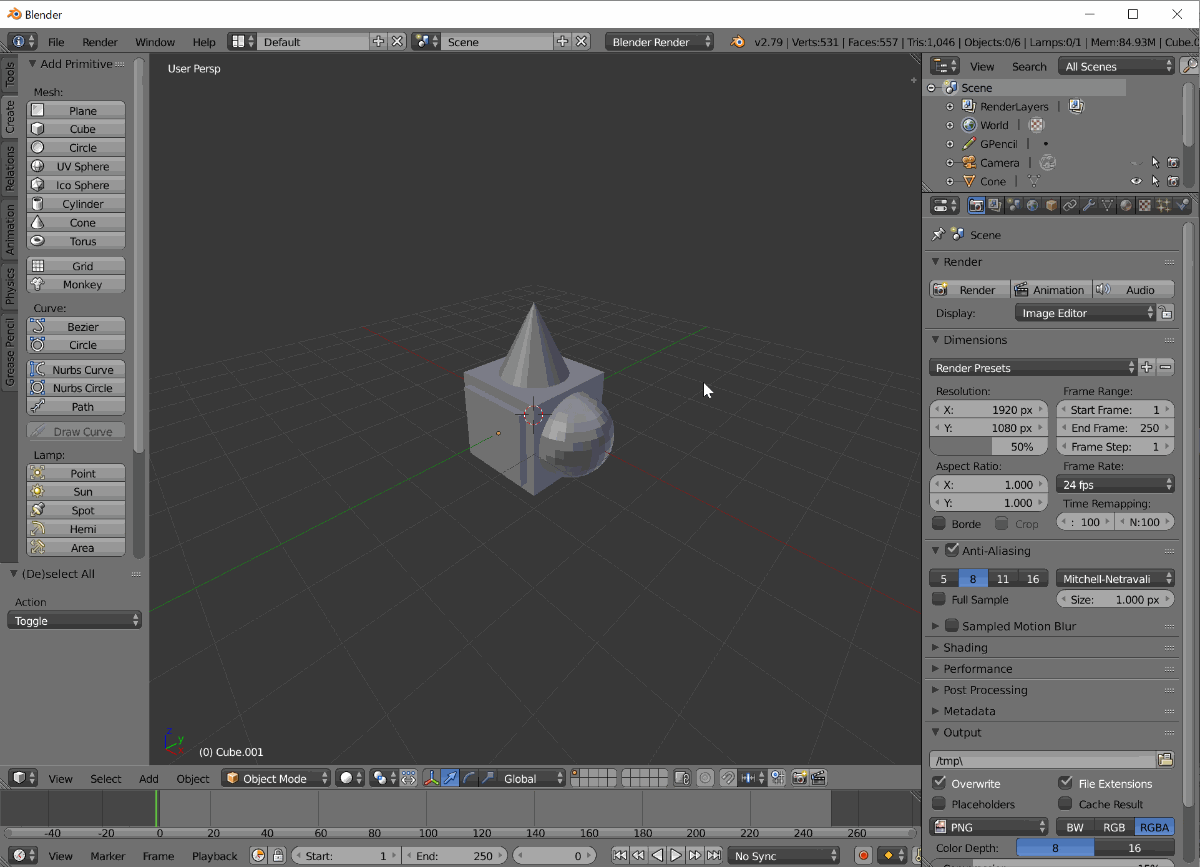The width and height of the screenshot is (1200, 867).
Task: Open the Render engine dropdown
Action: point(660,42)
